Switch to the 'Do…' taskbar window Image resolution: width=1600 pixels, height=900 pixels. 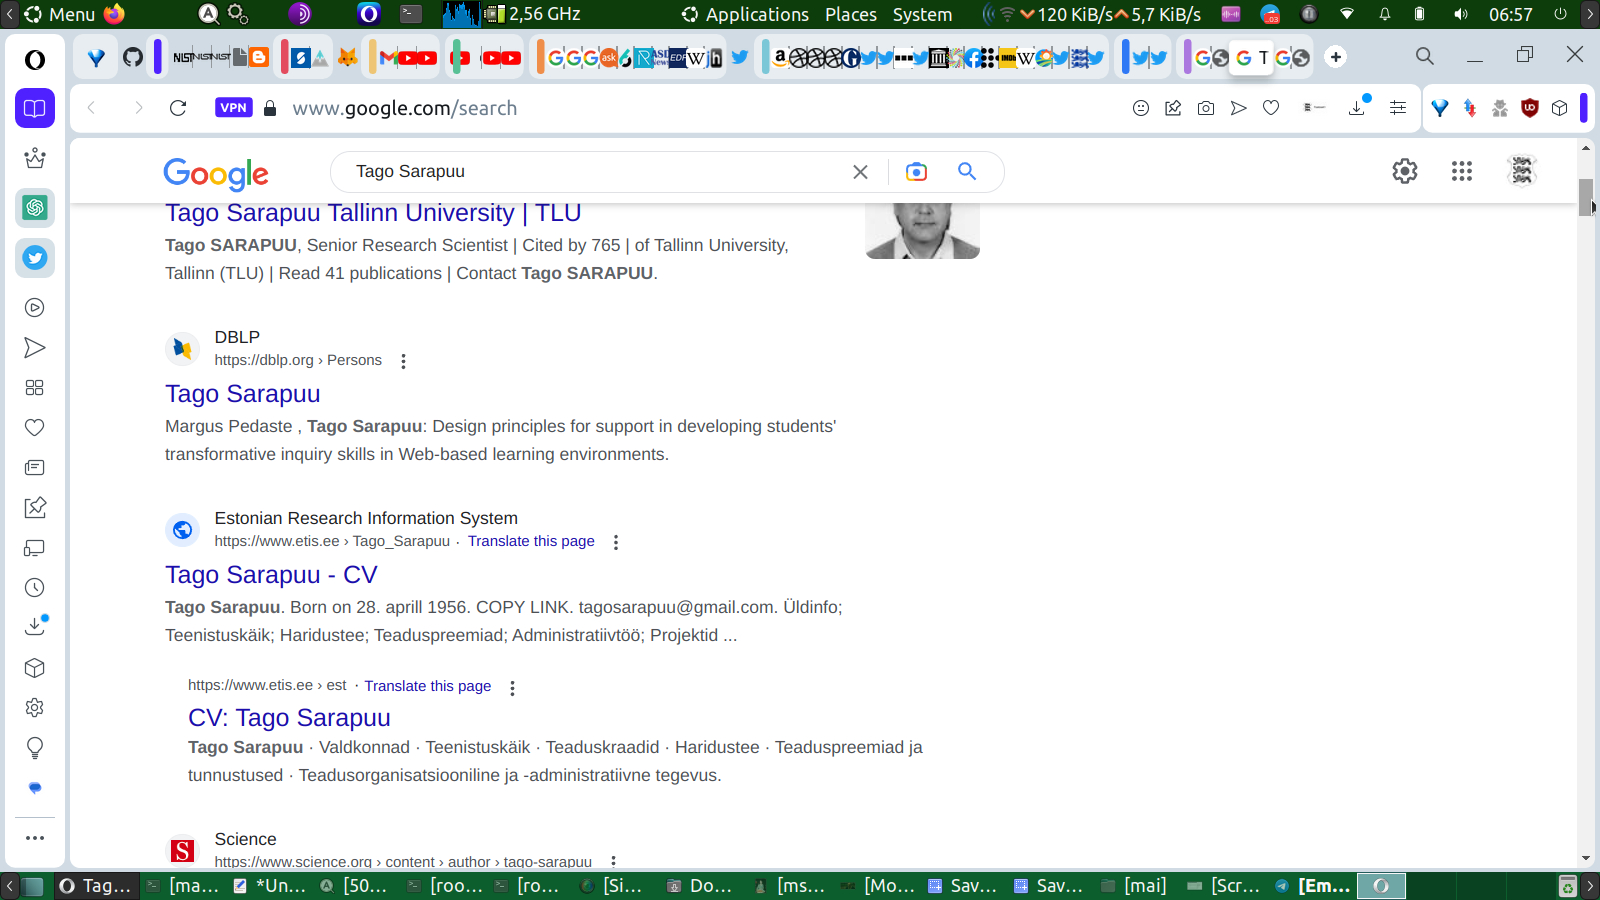pyautogui.click(x=700, y=886)
